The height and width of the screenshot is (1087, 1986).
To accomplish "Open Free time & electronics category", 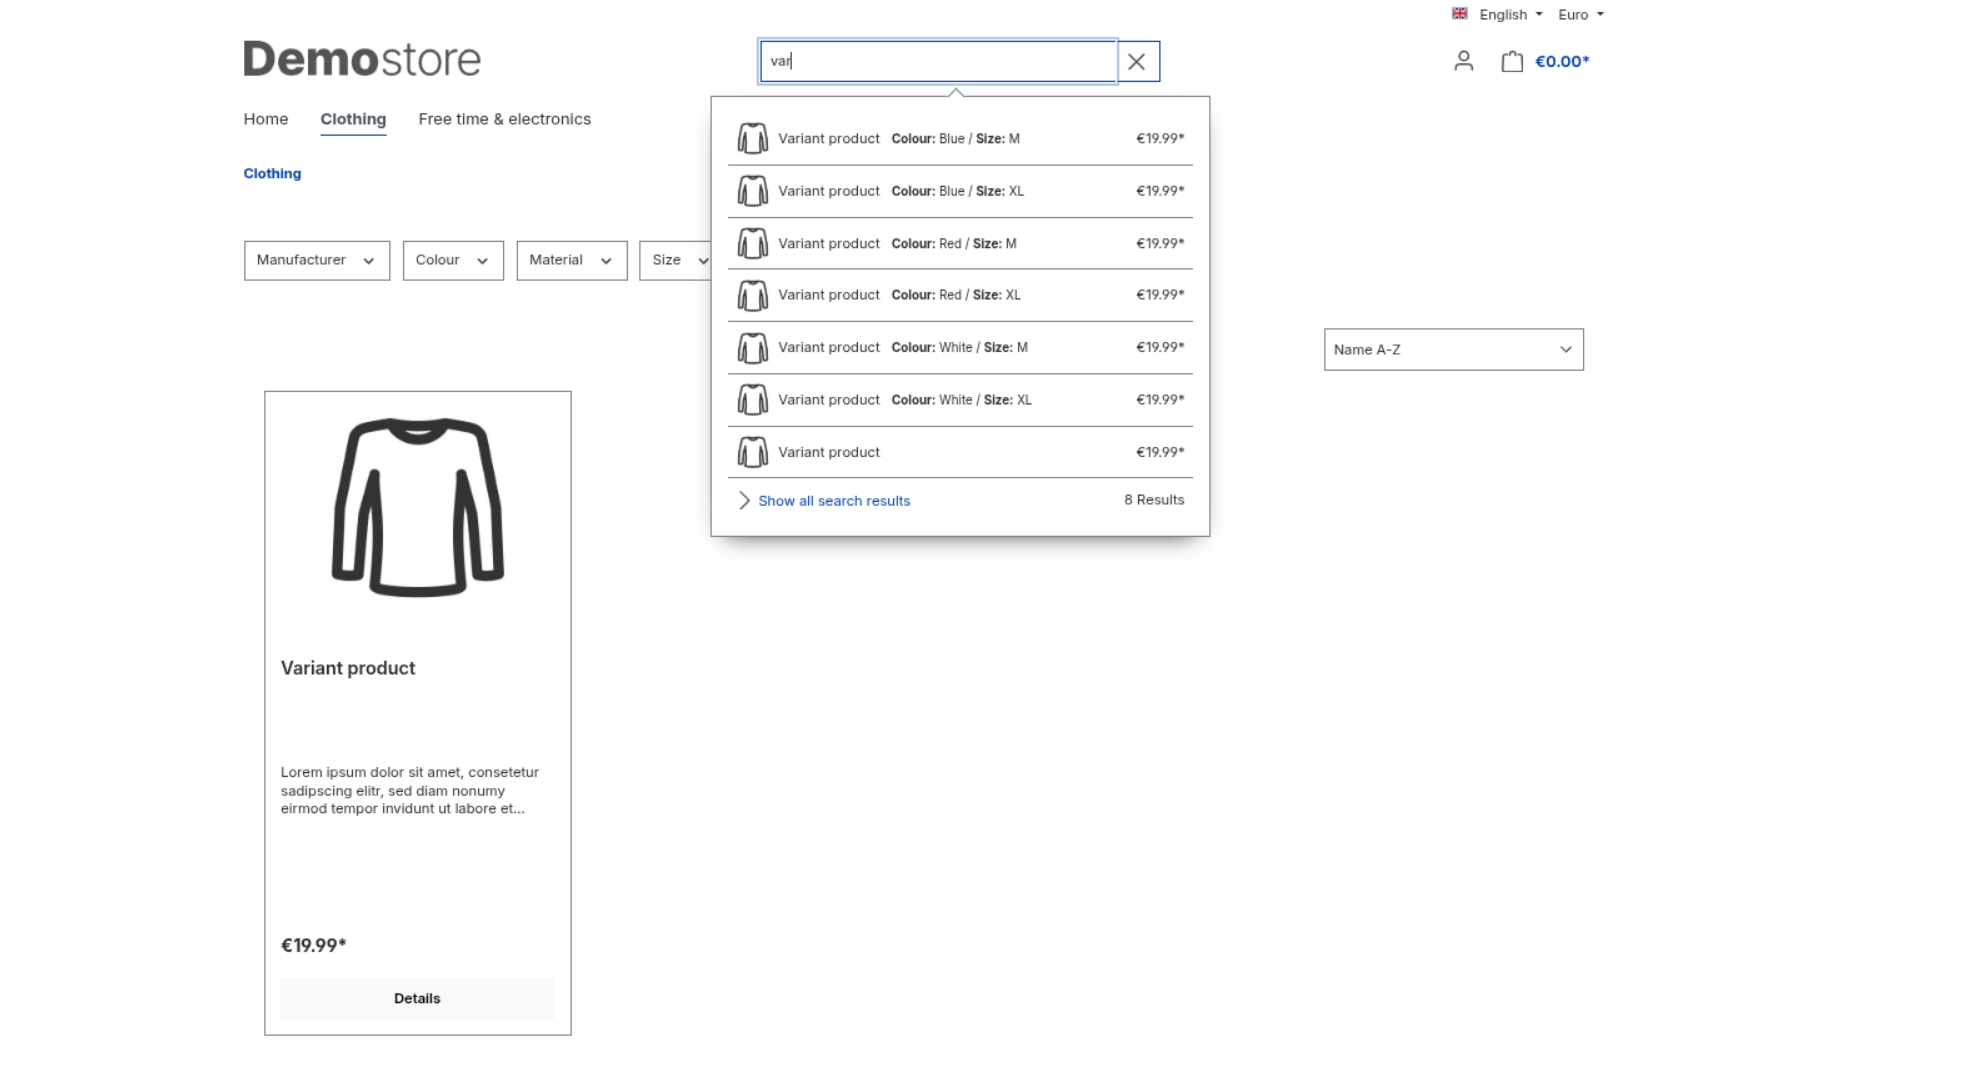I will coord(504,119).
